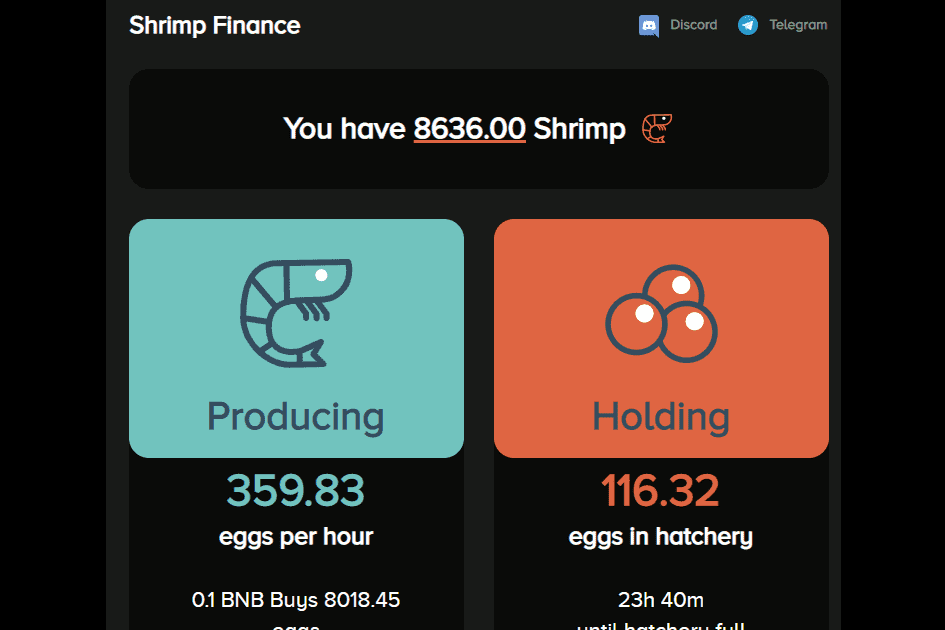Open the Discord link
Image resolution: width=945 pixels, height=630 pixels.
(x=678, y=25)
